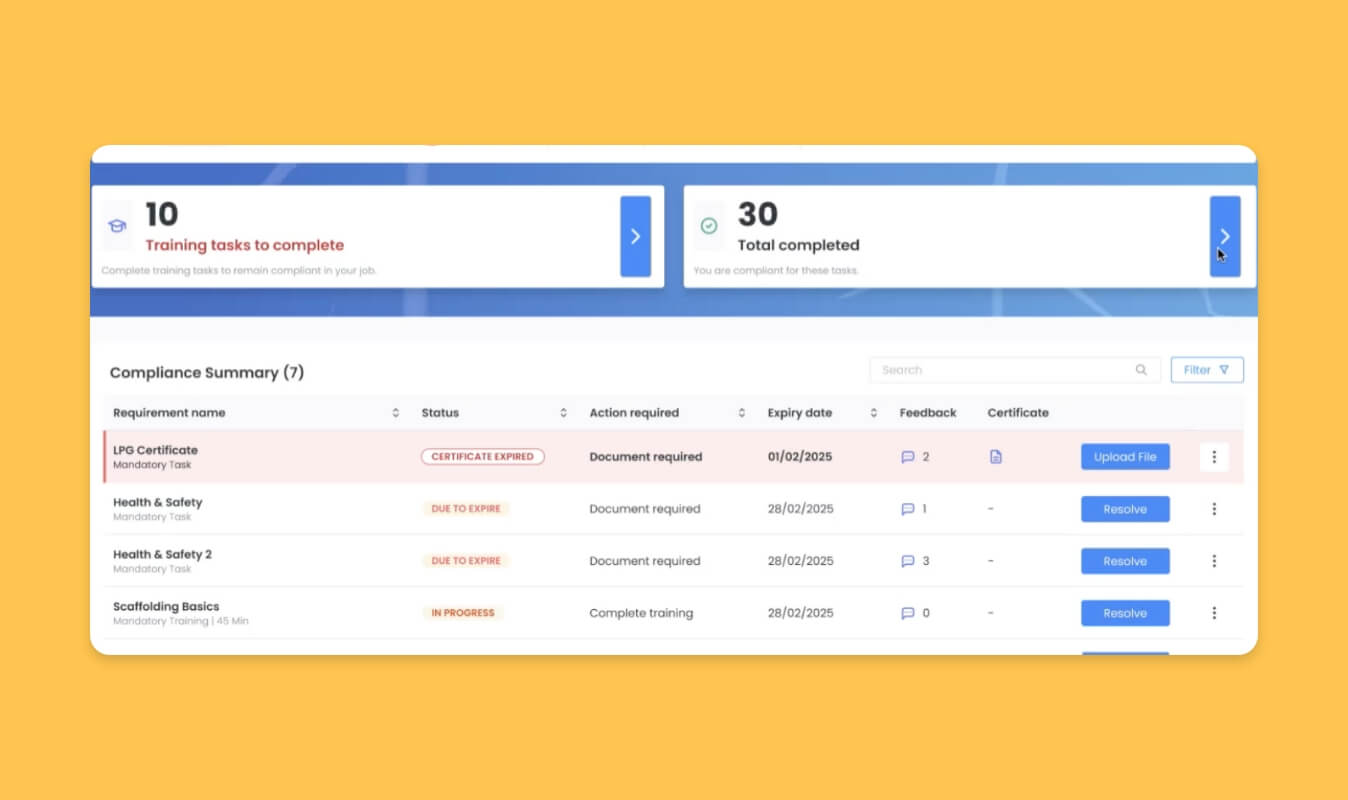Open feedback comments for Health & Safety 2
Image resolution: width=1348 pixels, height=800 pixels.
(908, 561)
